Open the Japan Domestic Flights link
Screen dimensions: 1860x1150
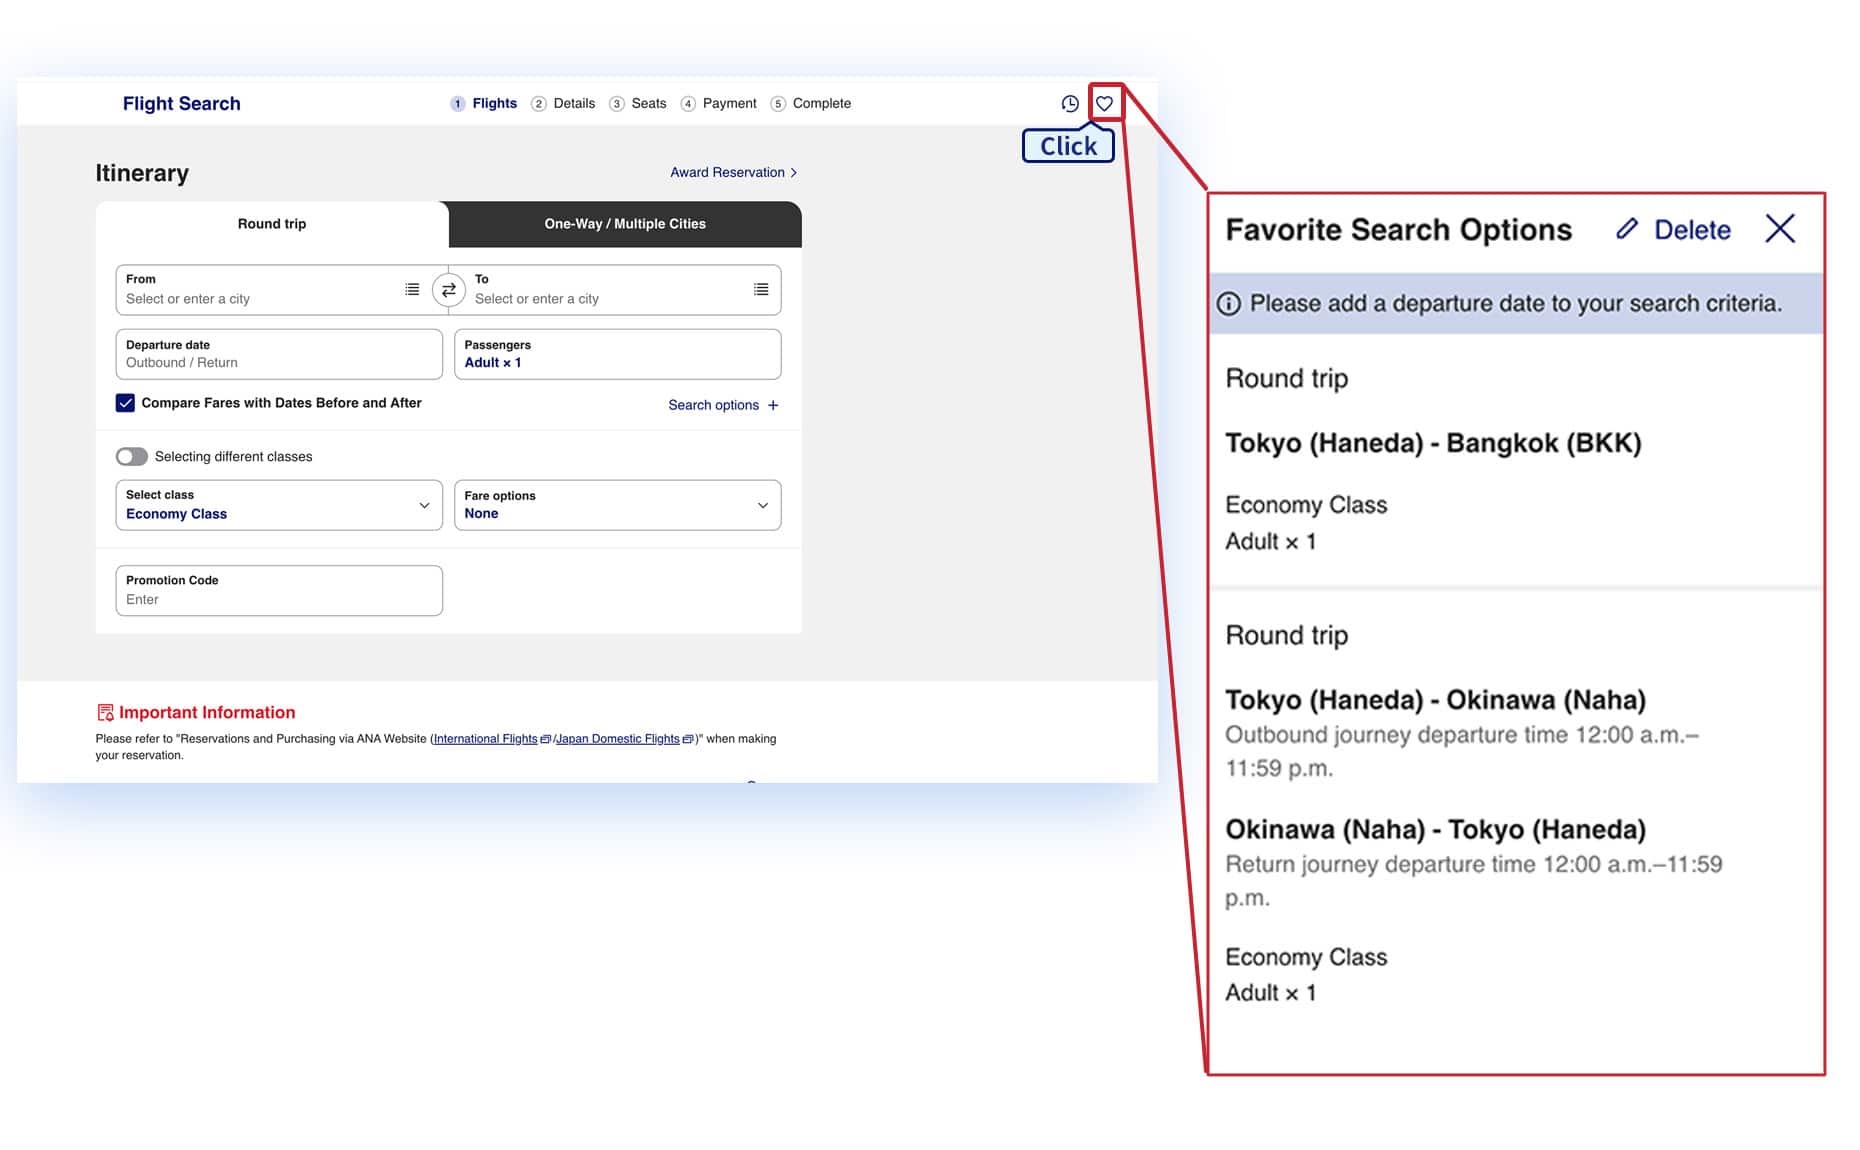coord(617,739)
